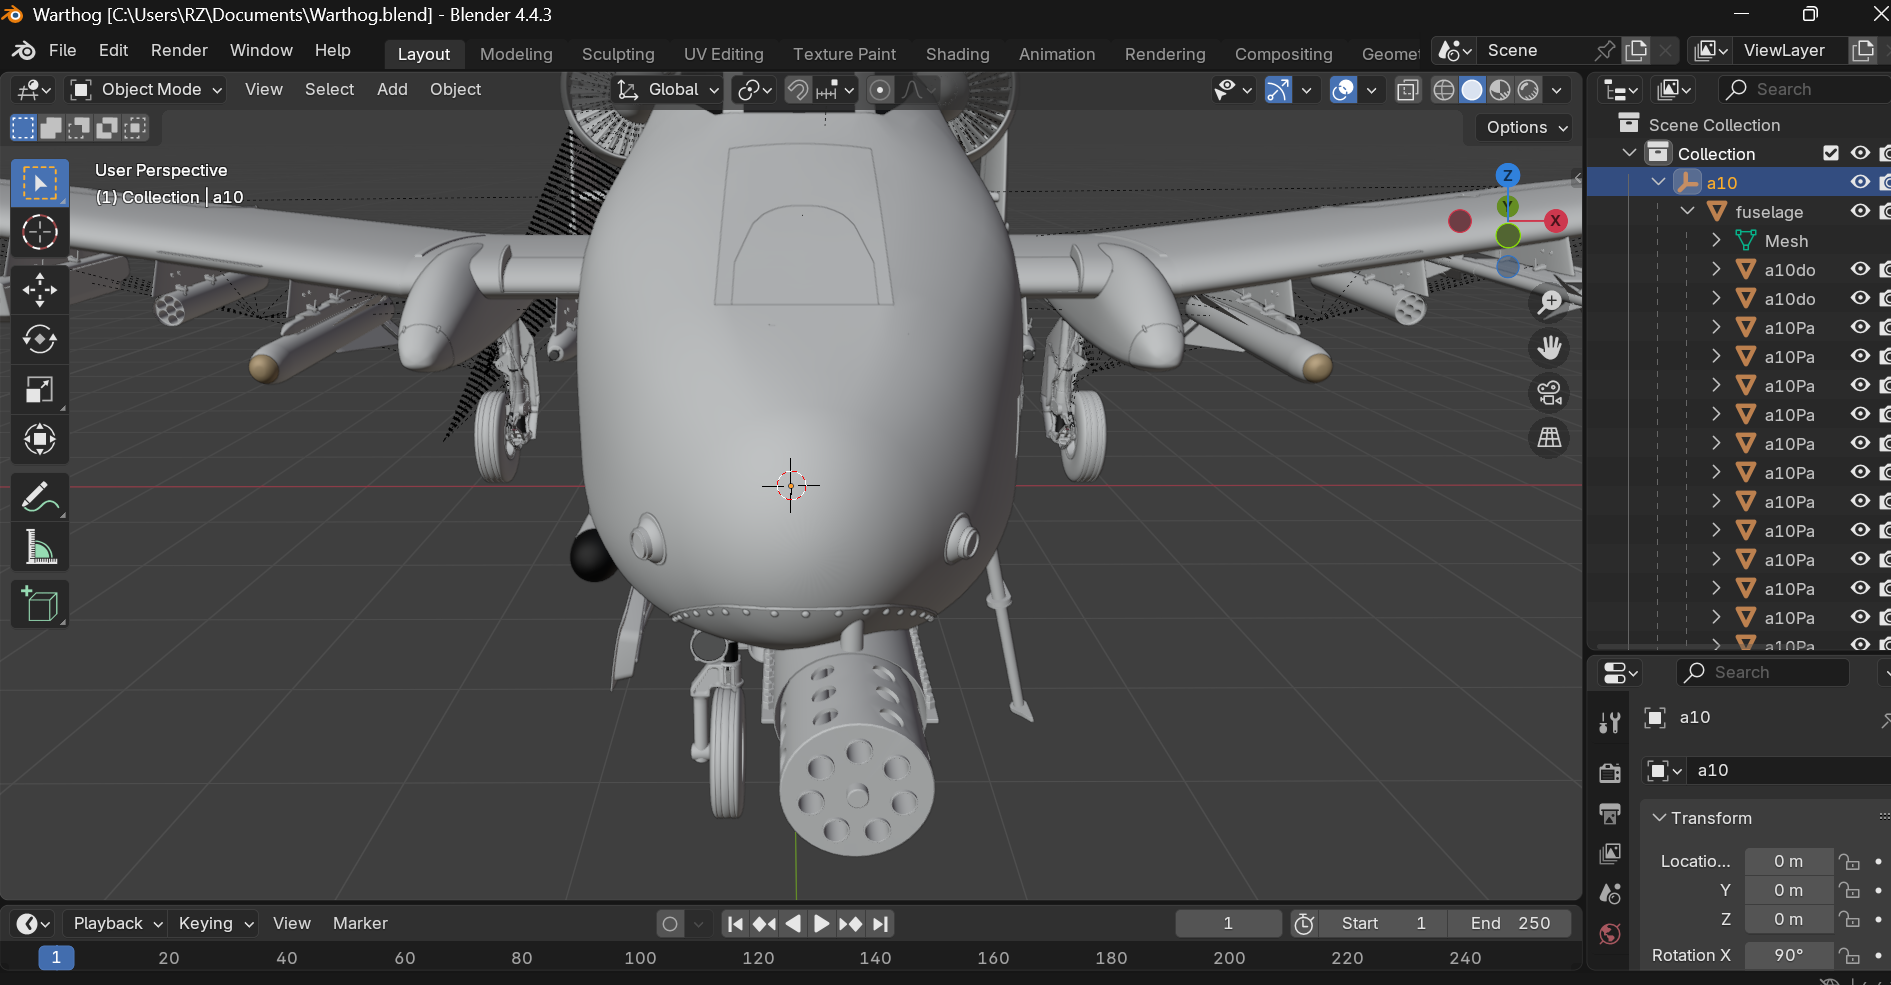Click the Marker menu in timeline
This screenshot has width=1891, height=985.
point(360,924)
